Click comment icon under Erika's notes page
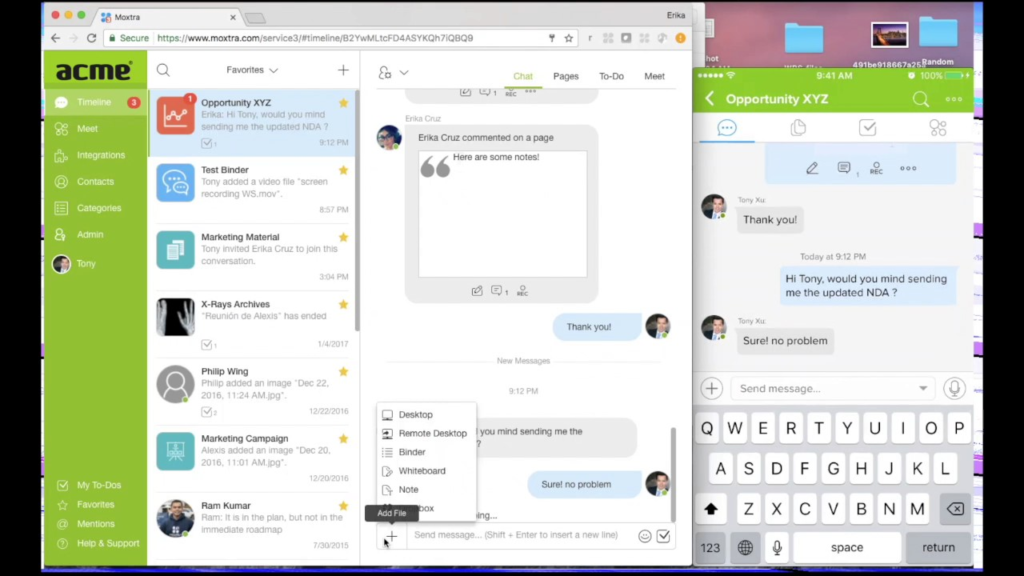 coord(498,291)
